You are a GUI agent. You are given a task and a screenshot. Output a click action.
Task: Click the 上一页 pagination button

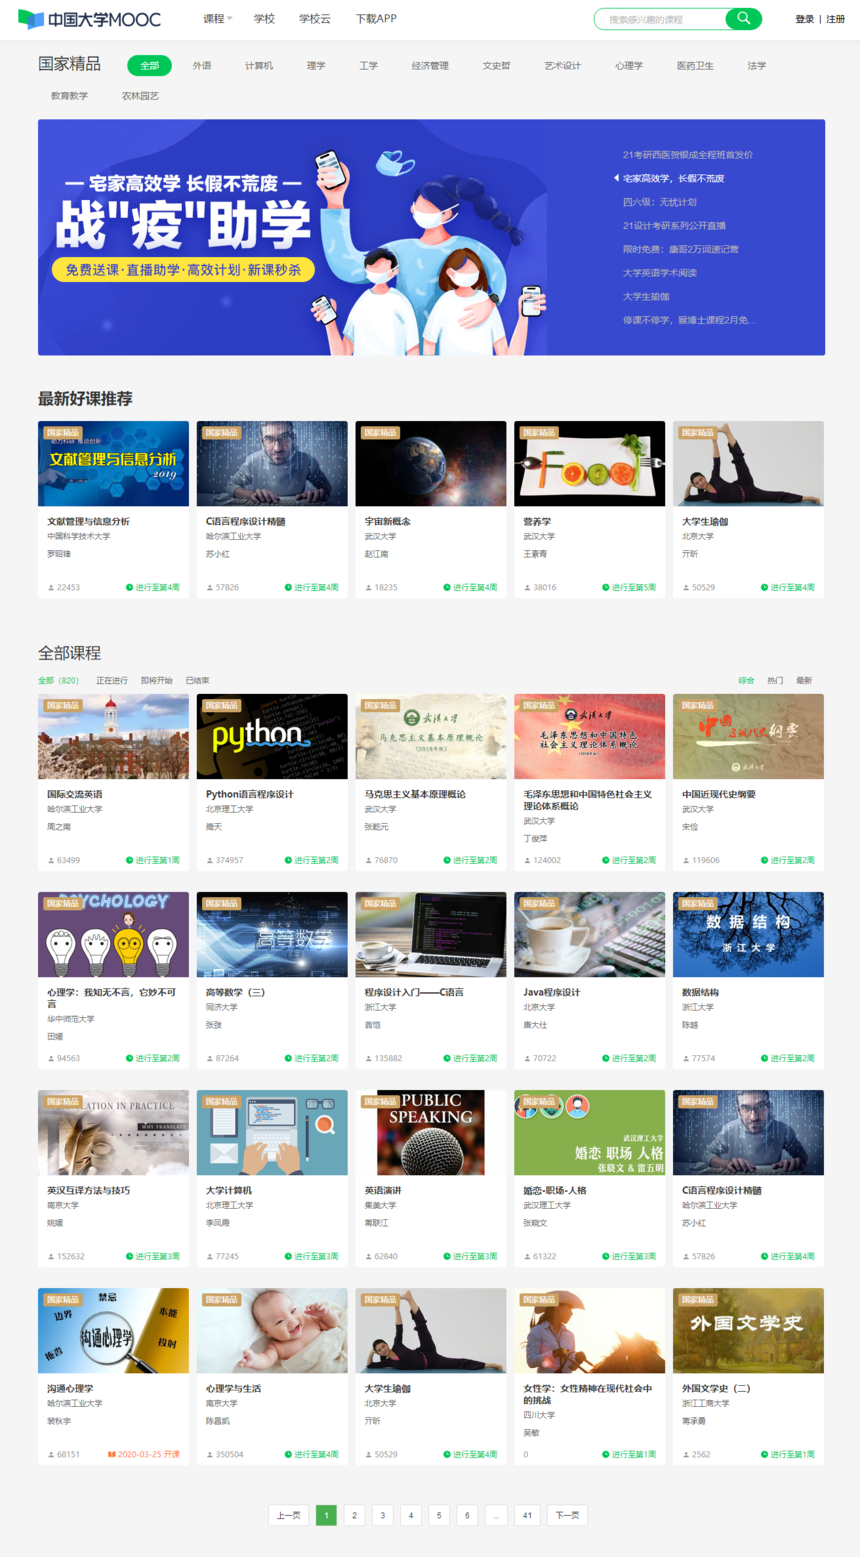click(288, 1515)
